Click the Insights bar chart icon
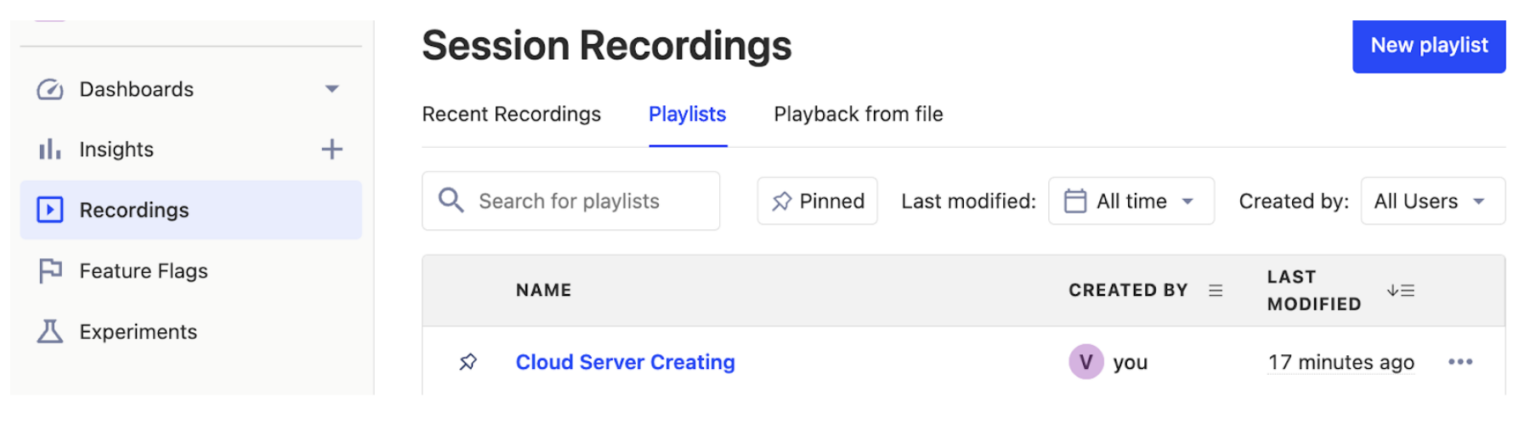The image size is (1525, 442). [x=50, y=150]
